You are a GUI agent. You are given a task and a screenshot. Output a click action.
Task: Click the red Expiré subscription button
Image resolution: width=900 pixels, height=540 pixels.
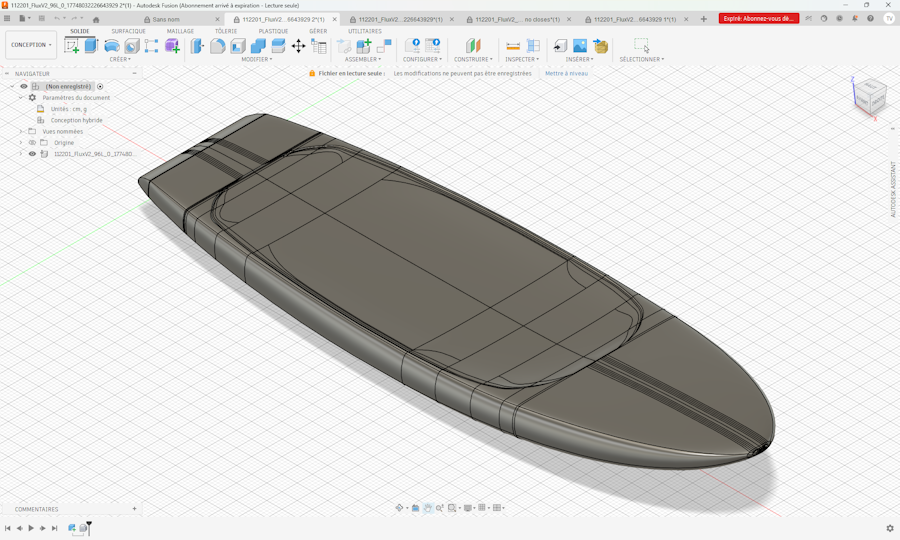[x=758, y=19]
